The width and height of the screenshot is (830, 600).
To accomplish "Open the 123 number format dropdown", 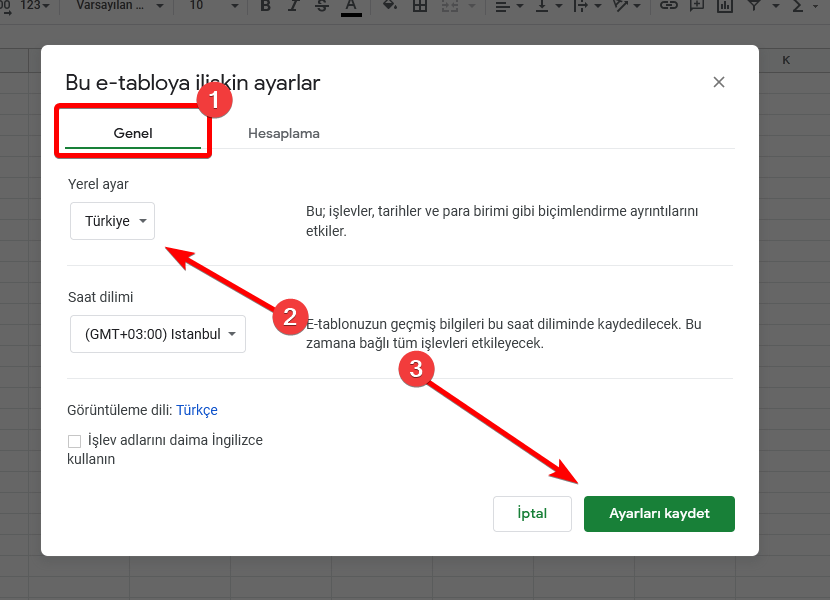I will tap(35, 6).
